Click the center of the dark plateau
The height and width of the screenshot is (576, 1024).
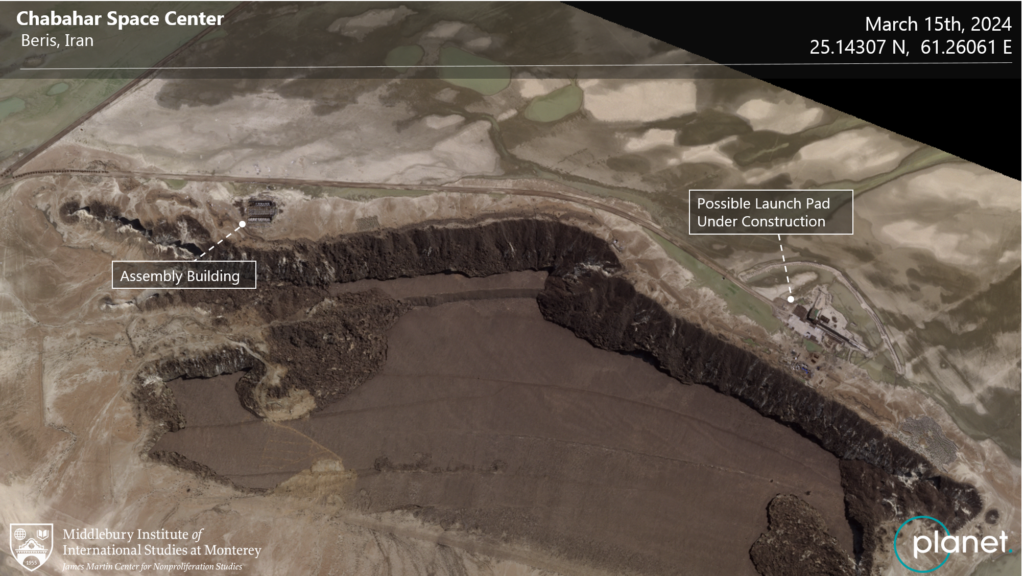click(520, 400)
